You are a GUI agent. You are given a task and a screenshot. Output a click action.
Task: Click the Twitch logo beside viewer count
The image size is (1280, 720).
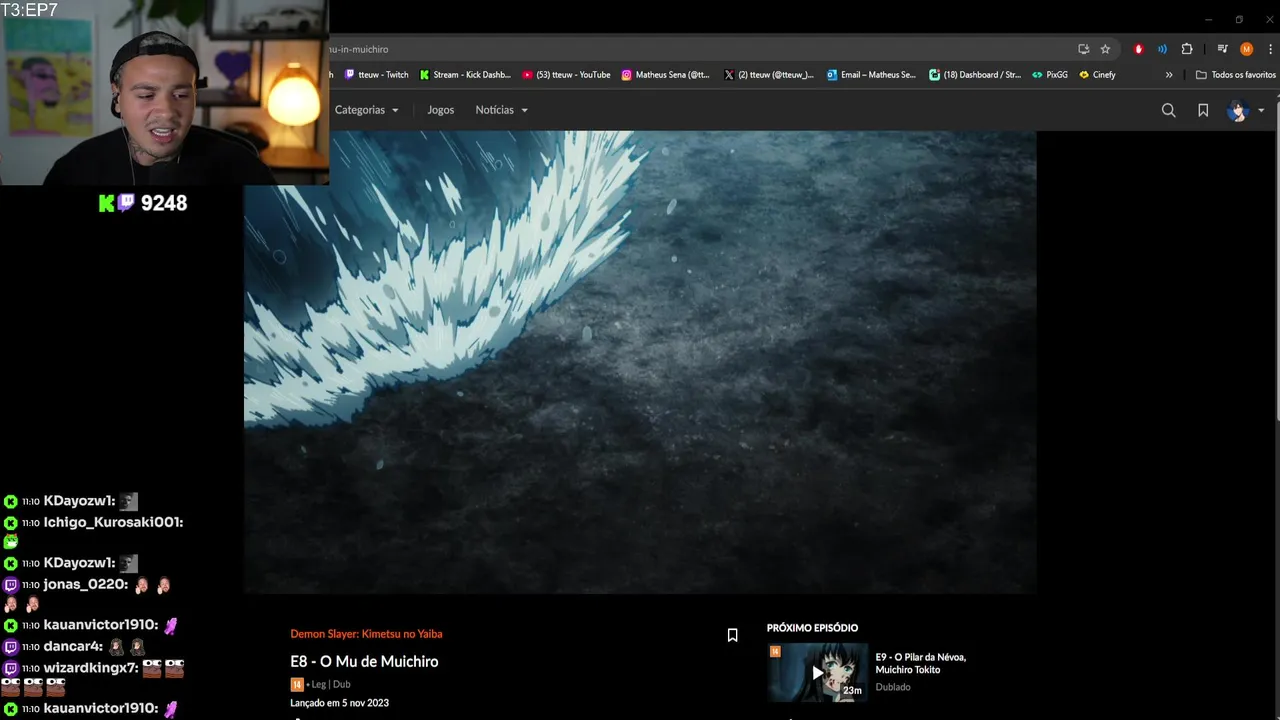click(126, 203)
